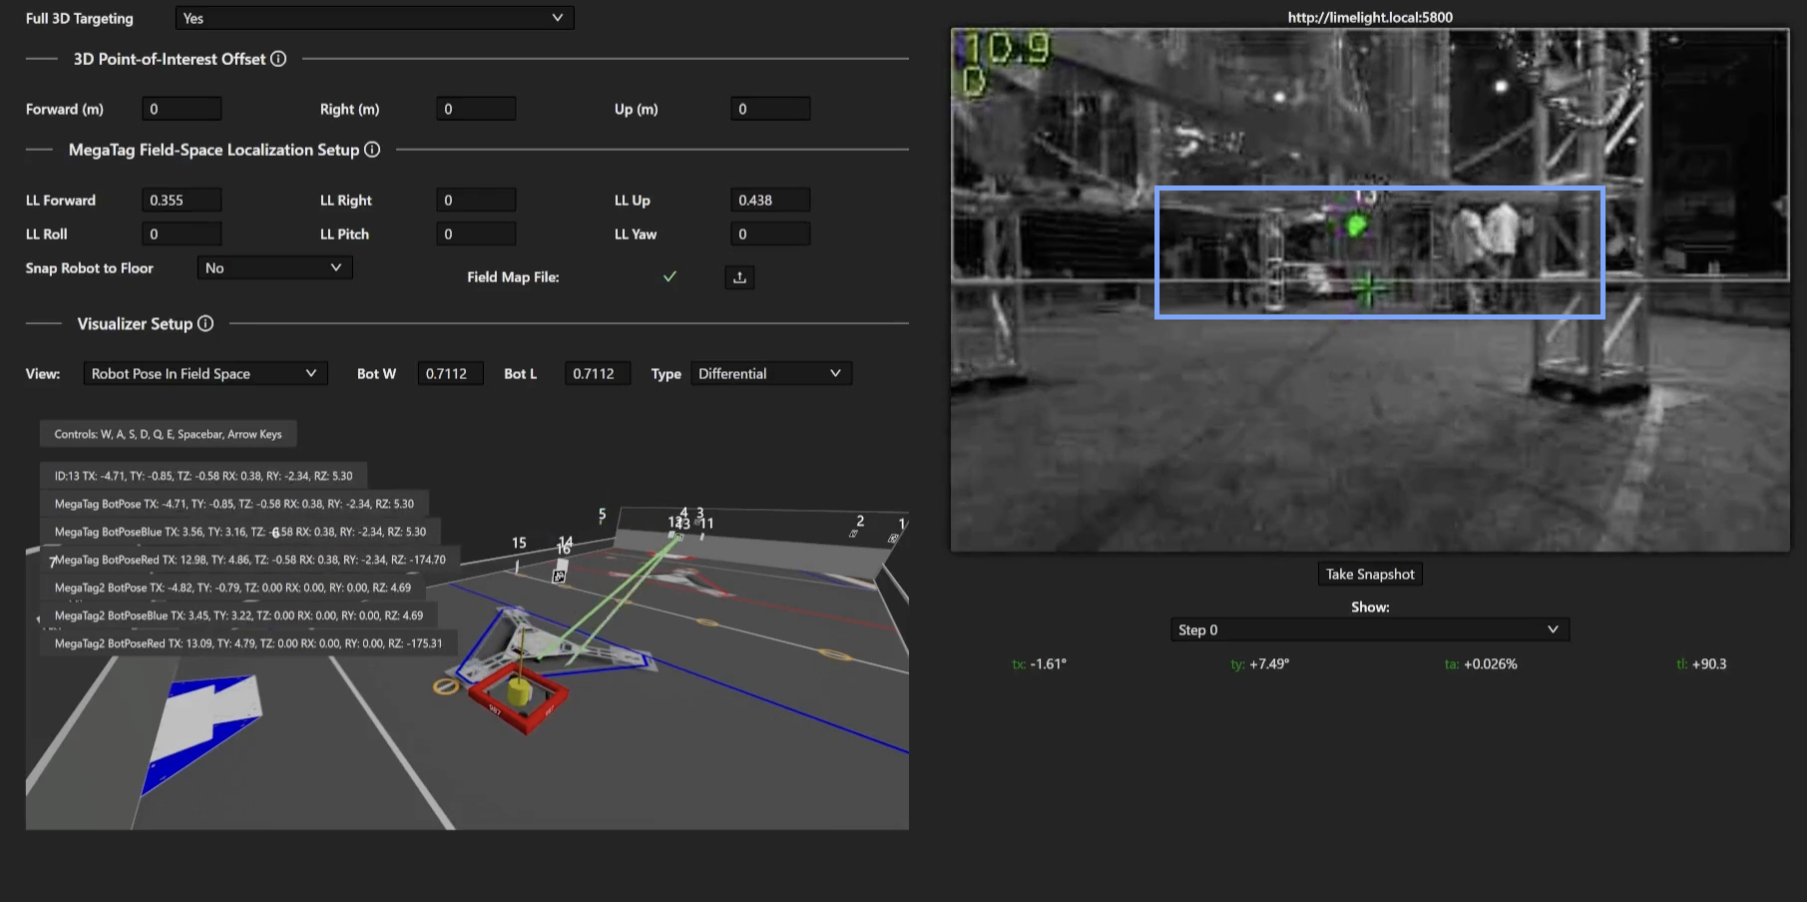
Task: Select the LL Up value field
Action: point(769,200)
